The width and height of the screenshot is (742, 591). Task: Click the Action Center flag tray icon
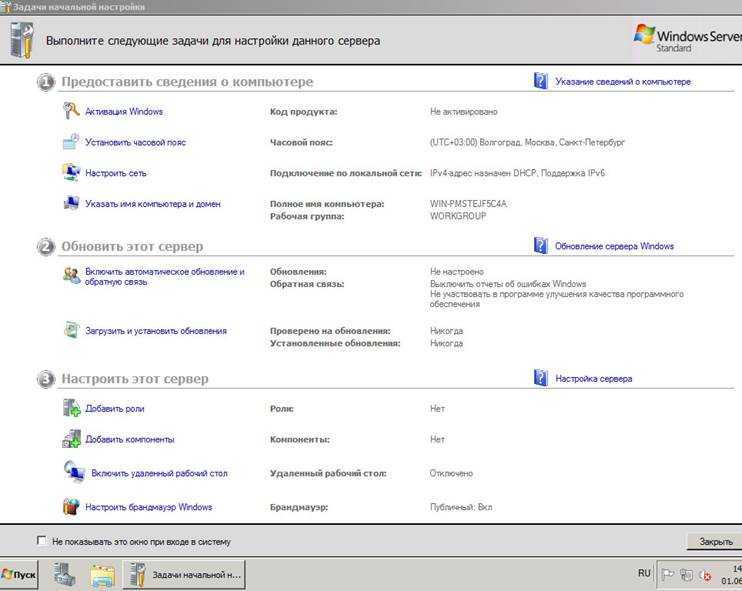pos(667,574)
